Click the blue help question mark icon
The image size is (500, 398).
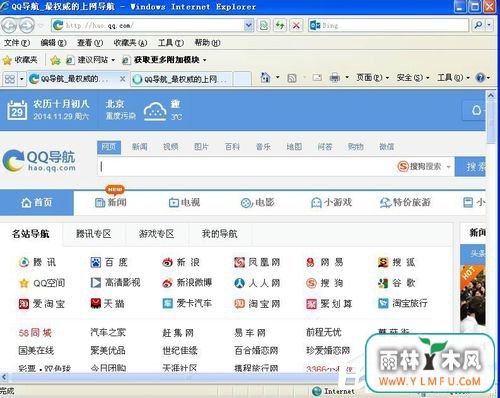480,78
